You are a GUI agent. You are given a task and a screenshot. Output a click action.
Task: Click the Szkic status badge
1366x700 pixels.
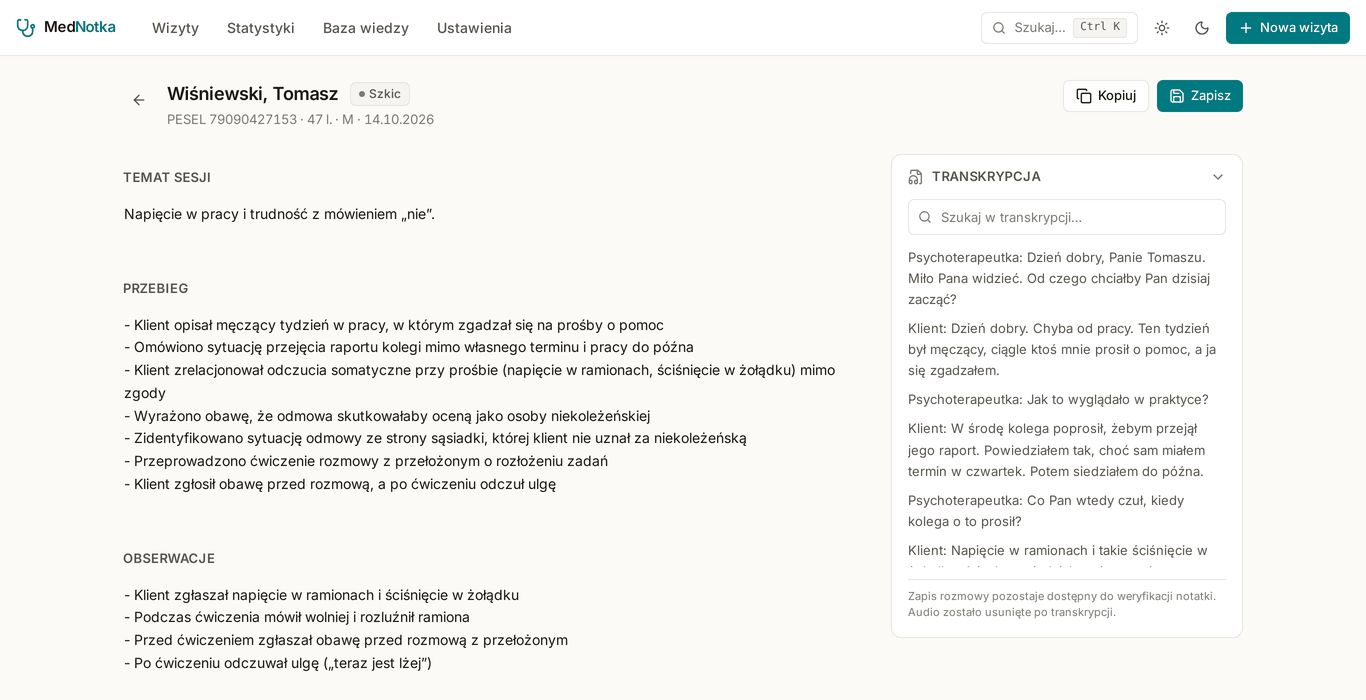point(380,94)
